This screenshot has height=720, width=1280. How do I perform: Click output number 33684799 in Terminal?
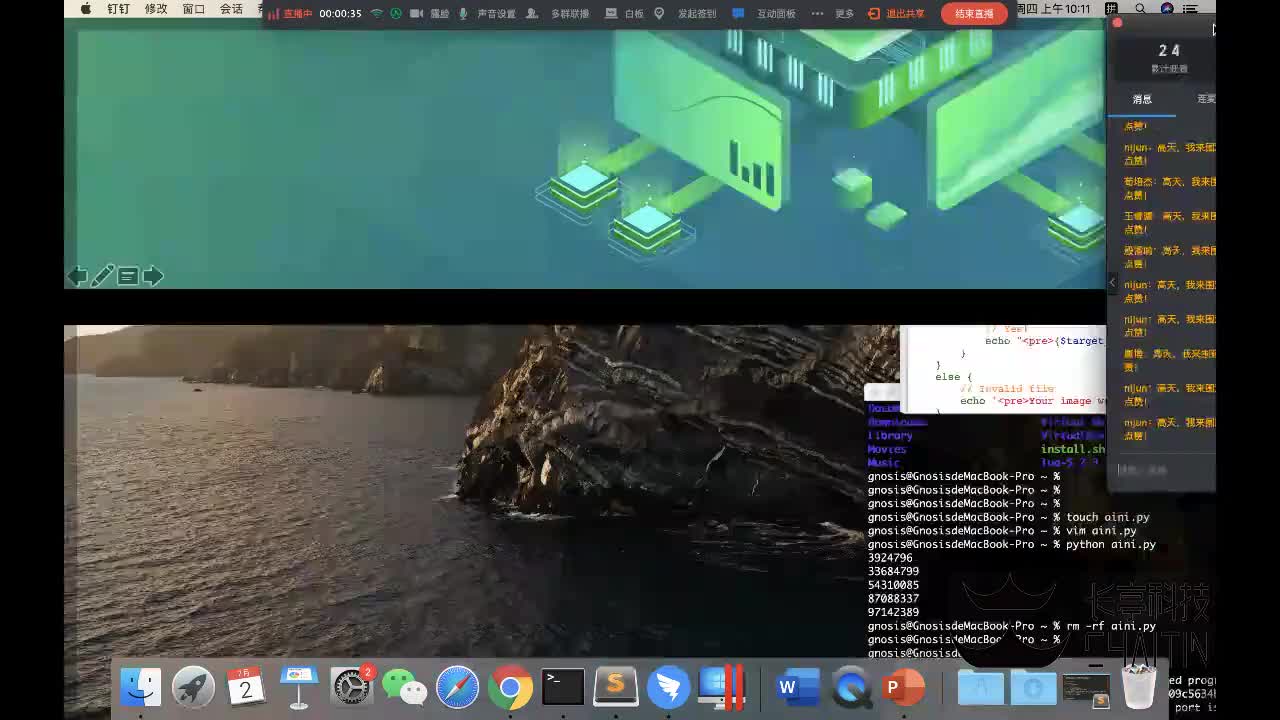point(893,572)
